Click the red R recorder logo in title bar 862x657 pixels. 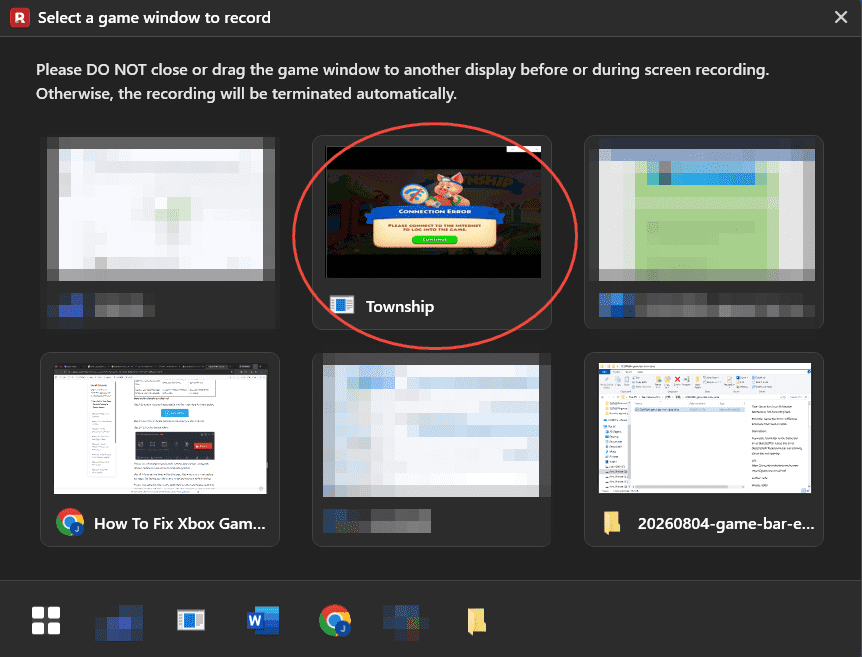[x=20, y=18]
